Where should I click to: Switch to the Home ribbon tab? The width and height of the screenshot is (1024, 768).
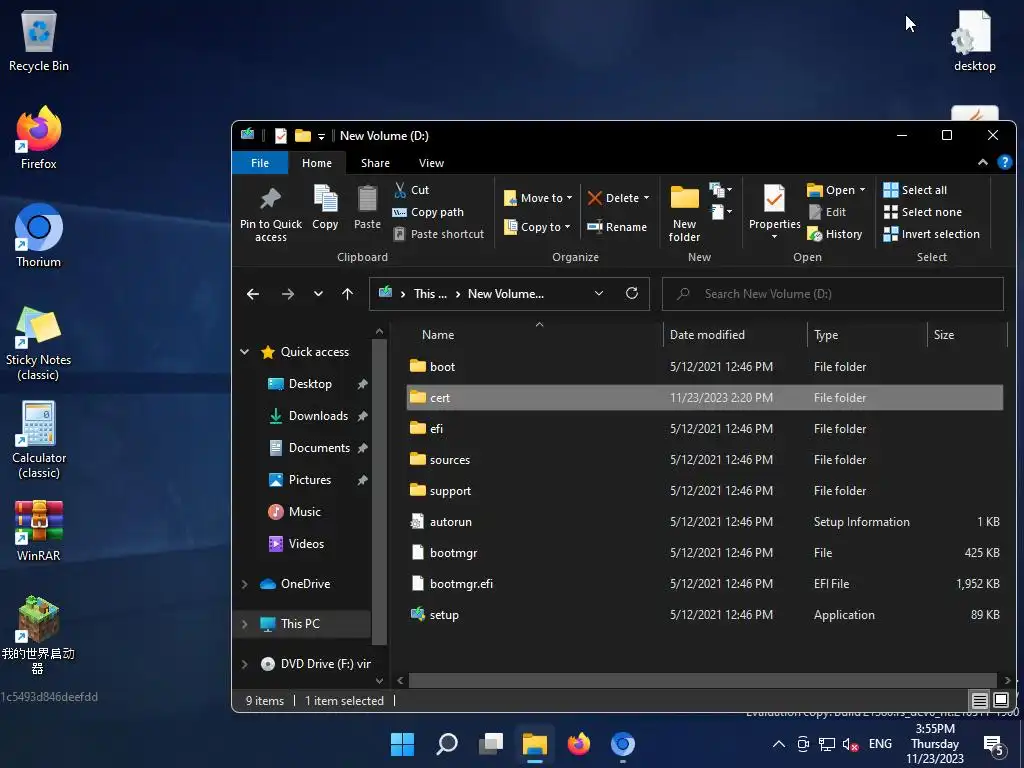(317, 163)
